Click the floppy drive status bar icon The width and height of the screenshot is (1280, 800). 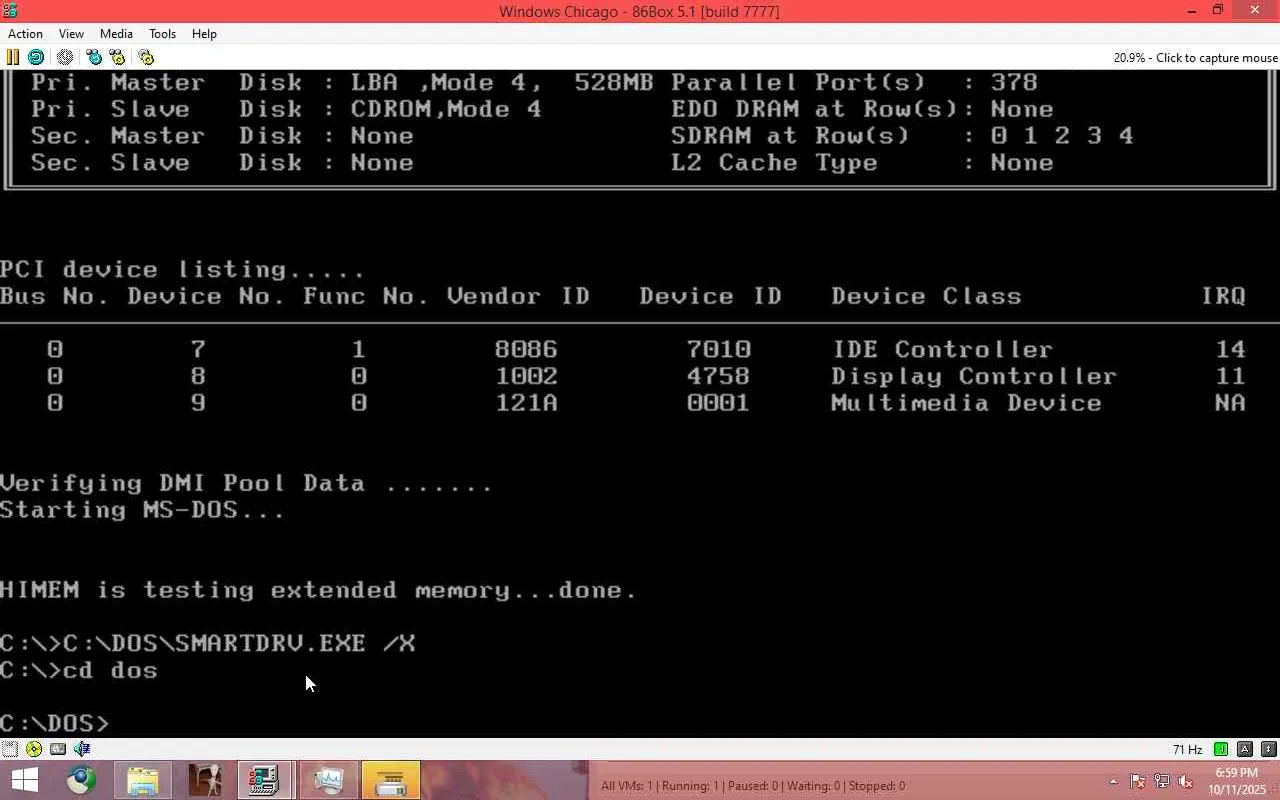[9, 749]
